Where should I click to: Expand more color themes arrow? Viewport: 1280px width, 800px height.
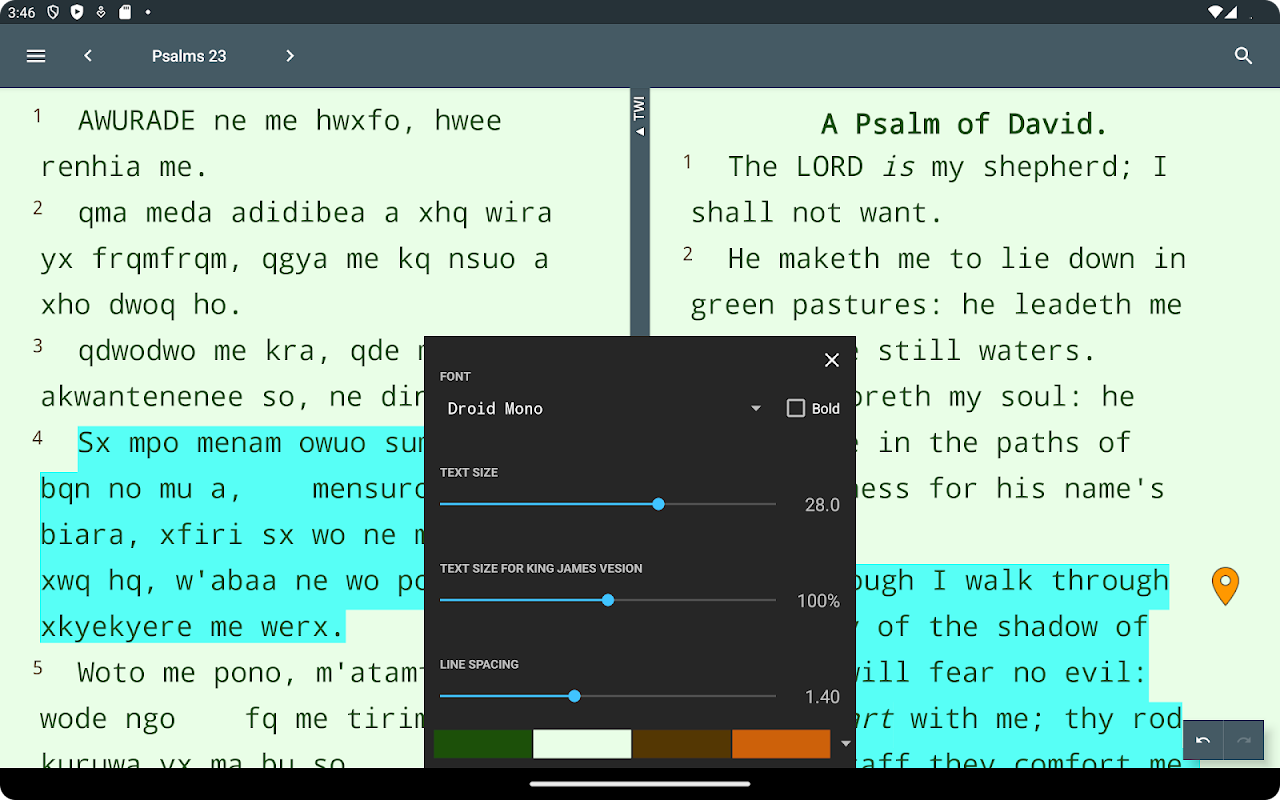point(846,744)
